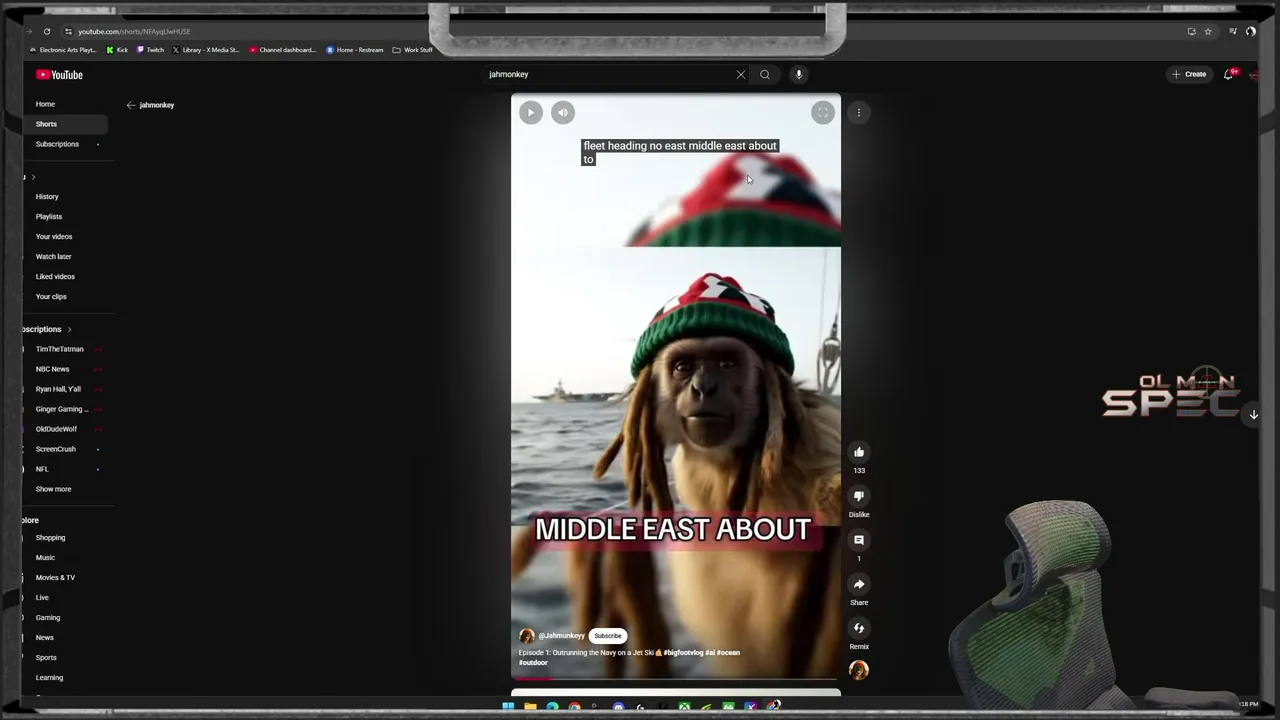Reload the browser page
The width and height of the screenshot is (1280, 720).
[46, 31]
